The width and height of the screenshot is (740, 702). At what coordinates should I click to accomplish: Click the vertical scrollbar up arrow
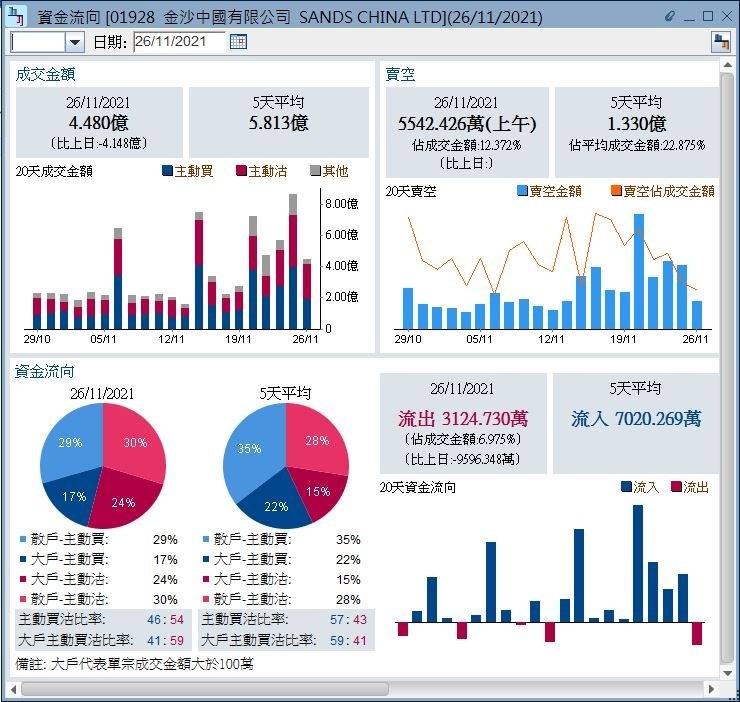728,66
